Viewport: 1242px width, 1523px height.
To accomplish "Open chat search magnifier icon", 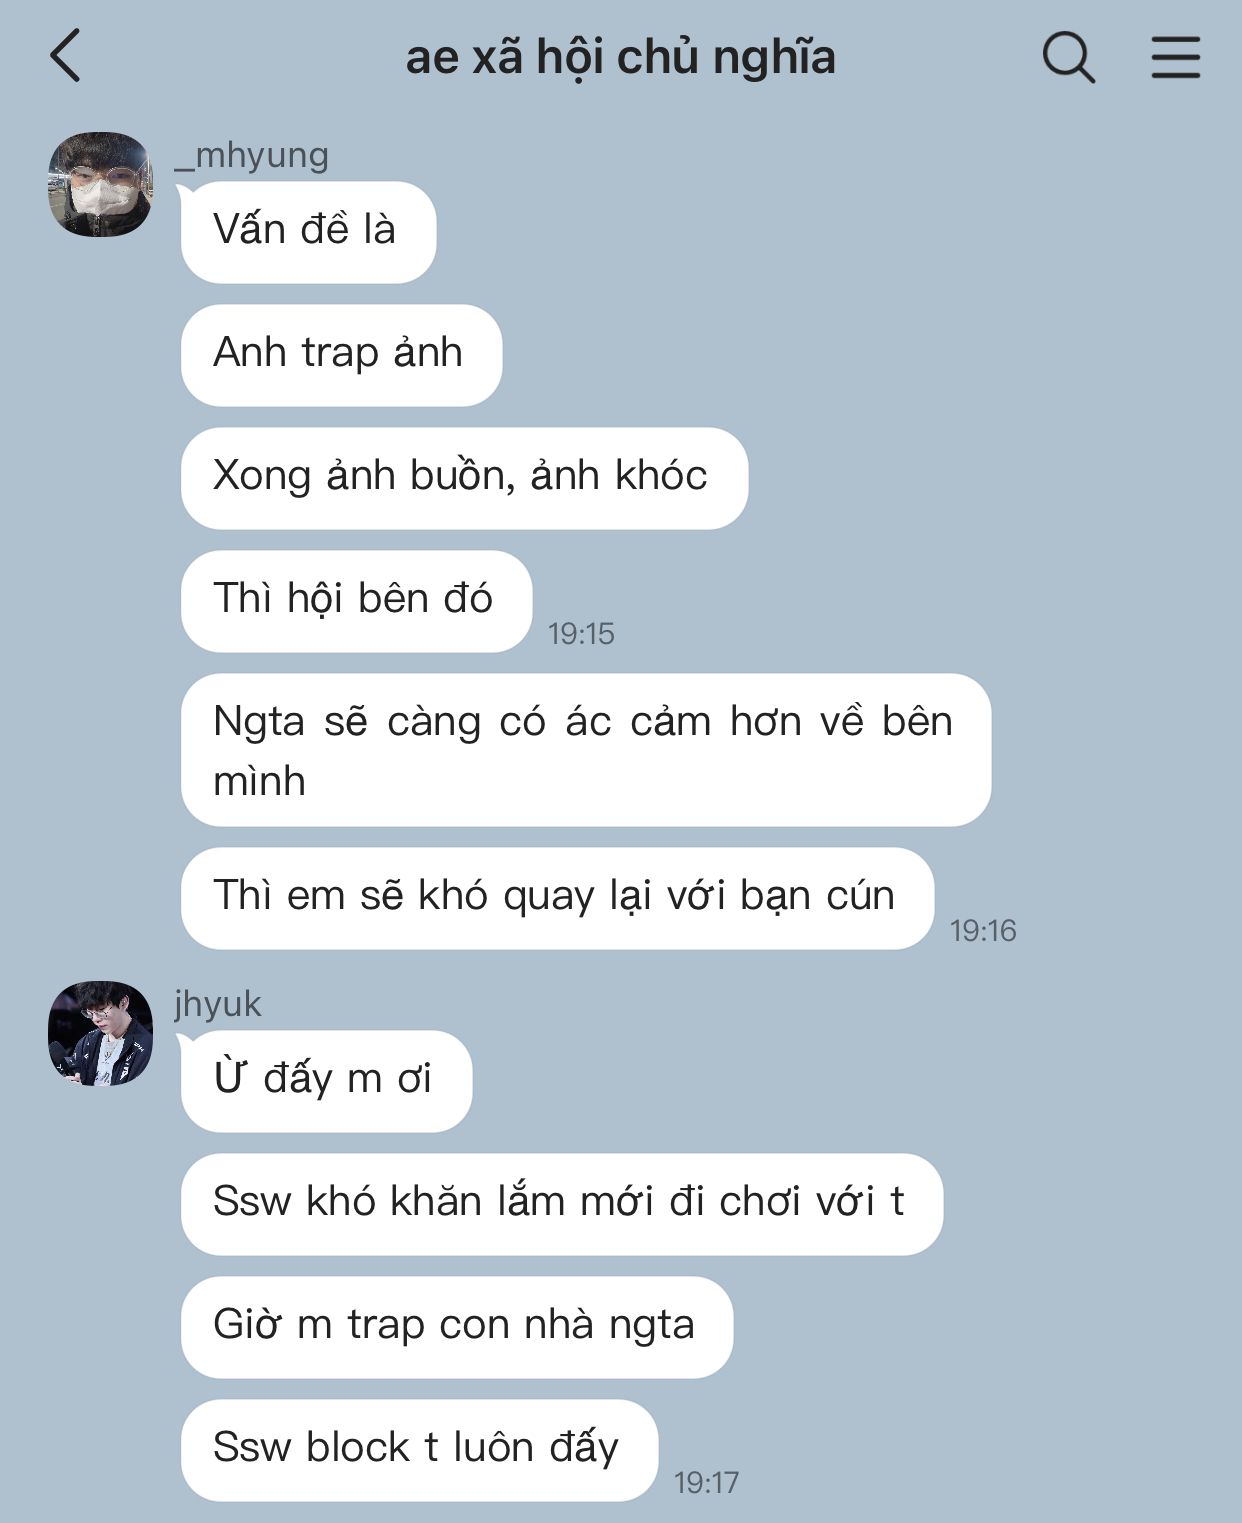I will tap(1068, 57).
